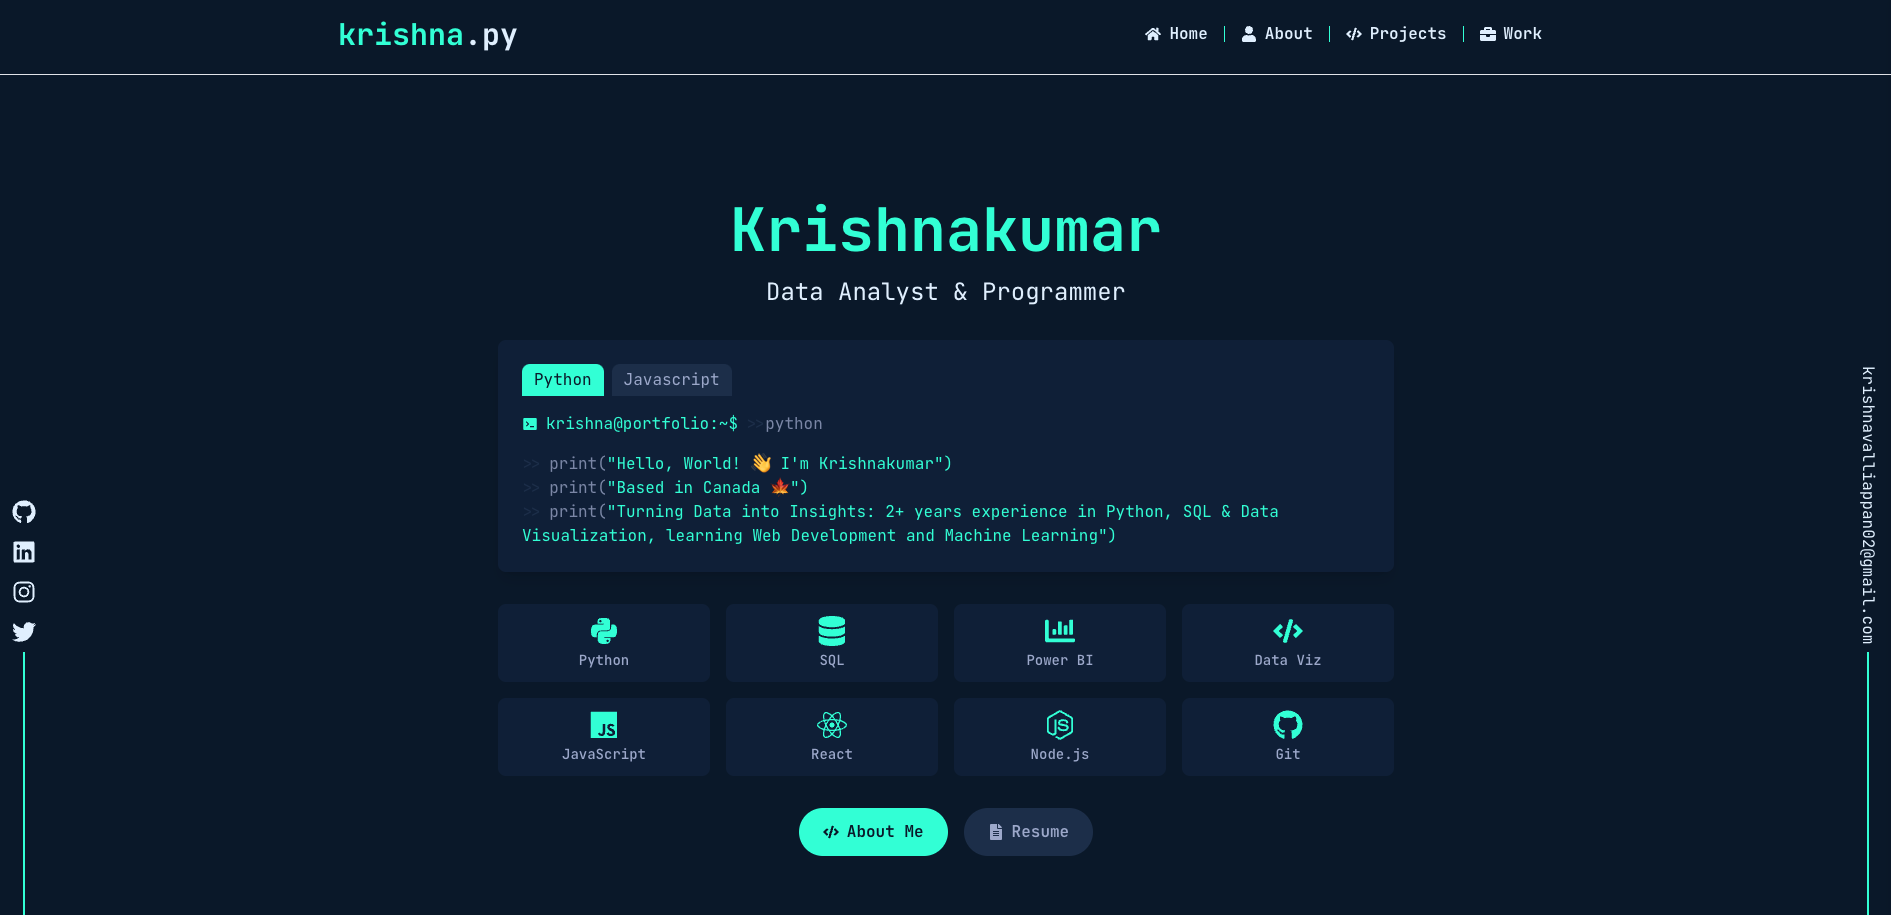Click the Instagram icon on the left
The width and height of the screenshot is (1891, 915).
coord(23,592)
